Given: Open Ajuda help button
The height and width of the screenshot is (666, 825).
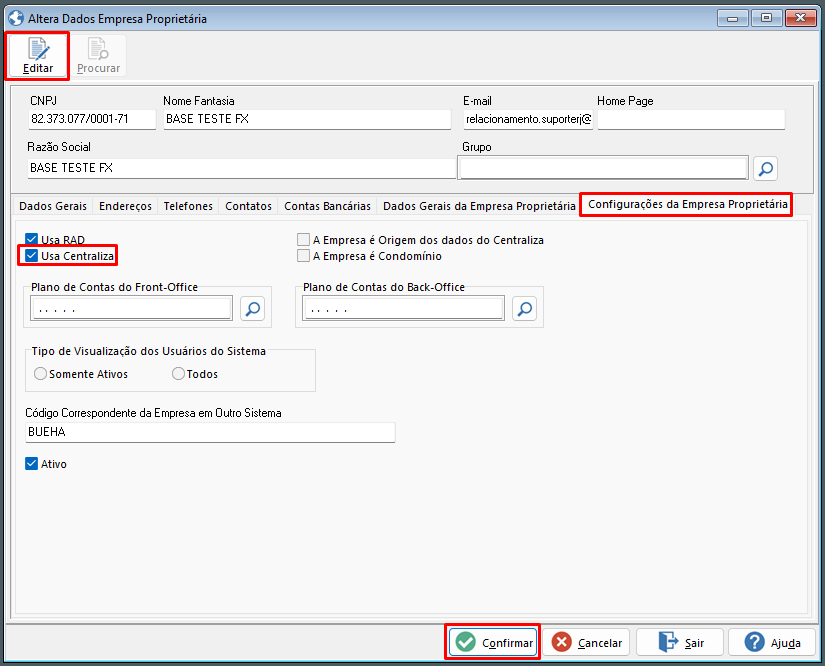Looking at the screenshot, I should [772, 642].
